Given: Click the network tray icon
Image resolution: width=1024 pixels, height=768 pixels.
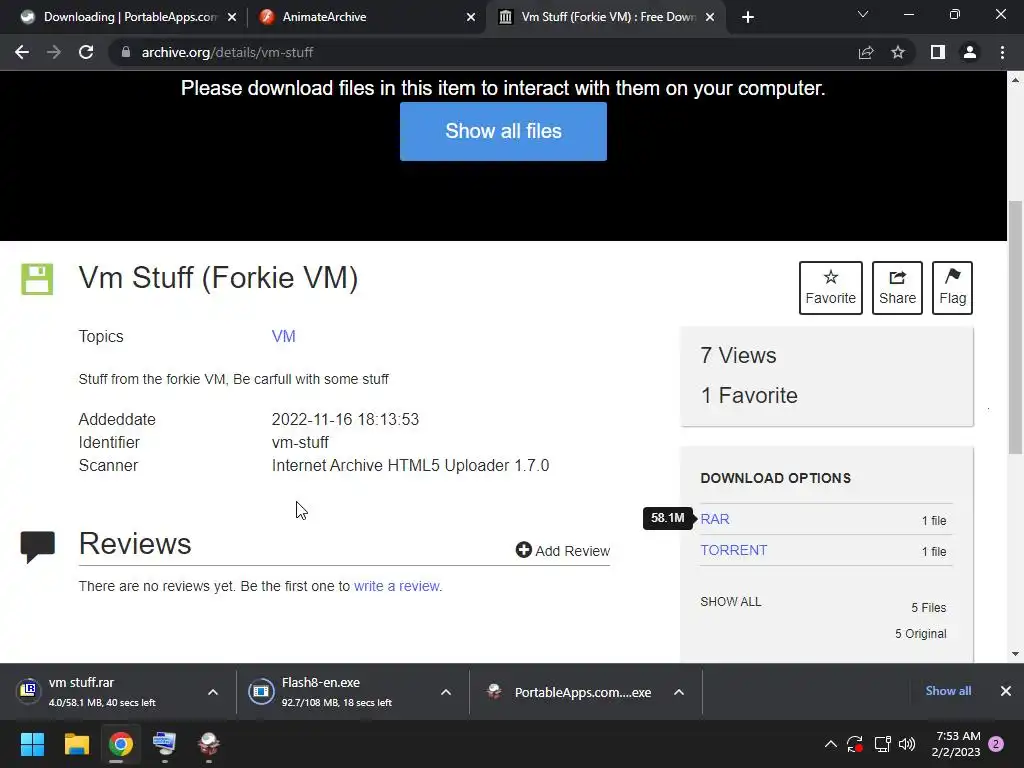Looking at the screenshot, I should coord(882,744).
